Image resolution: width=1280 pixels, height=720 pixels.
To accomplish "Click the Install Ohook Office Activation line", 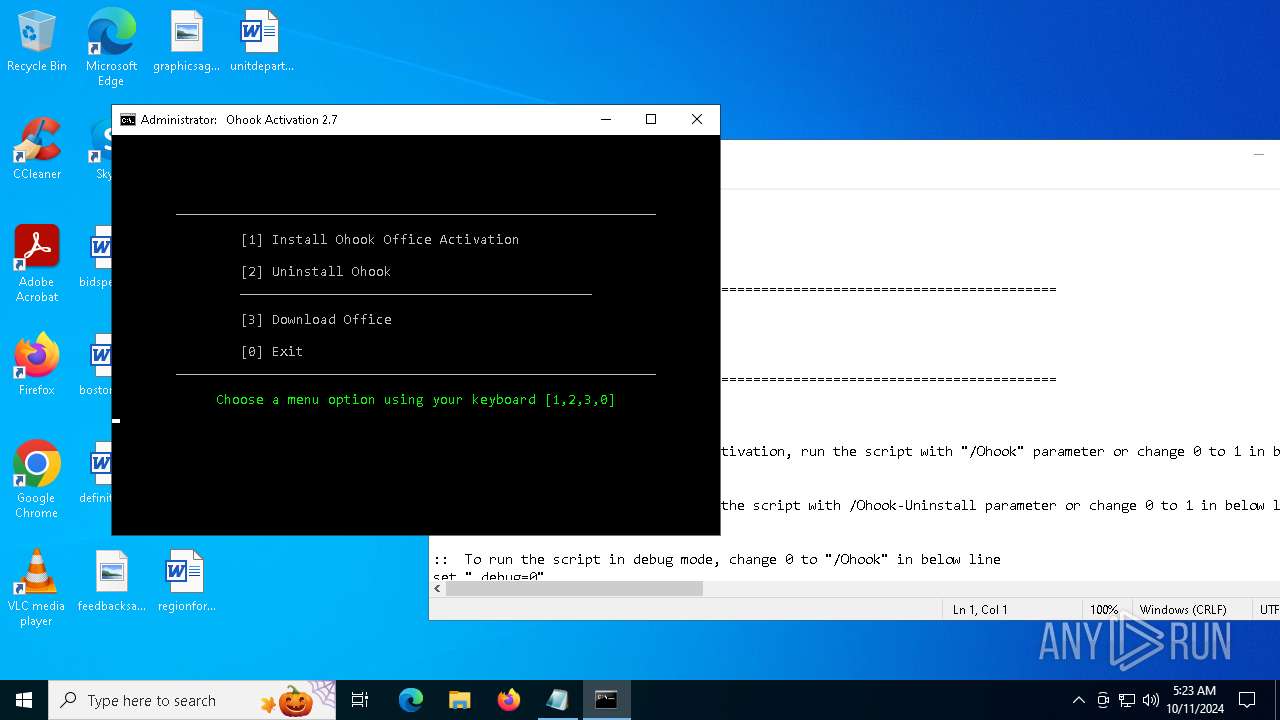I will [380, 240].
